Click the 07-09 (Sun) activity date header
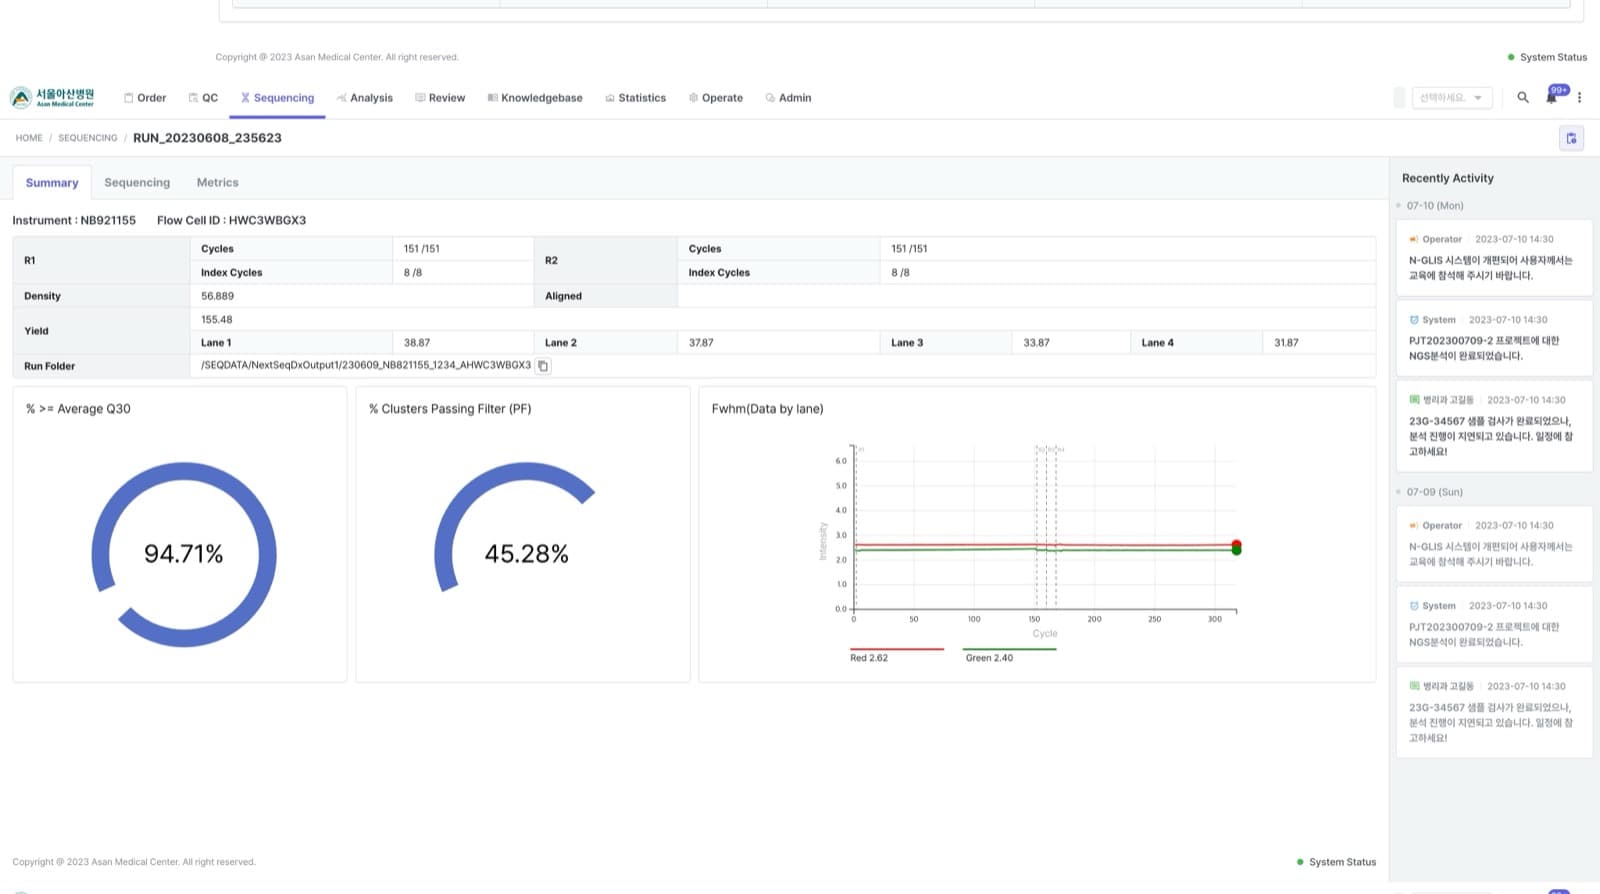 (x=1434, y=492)
